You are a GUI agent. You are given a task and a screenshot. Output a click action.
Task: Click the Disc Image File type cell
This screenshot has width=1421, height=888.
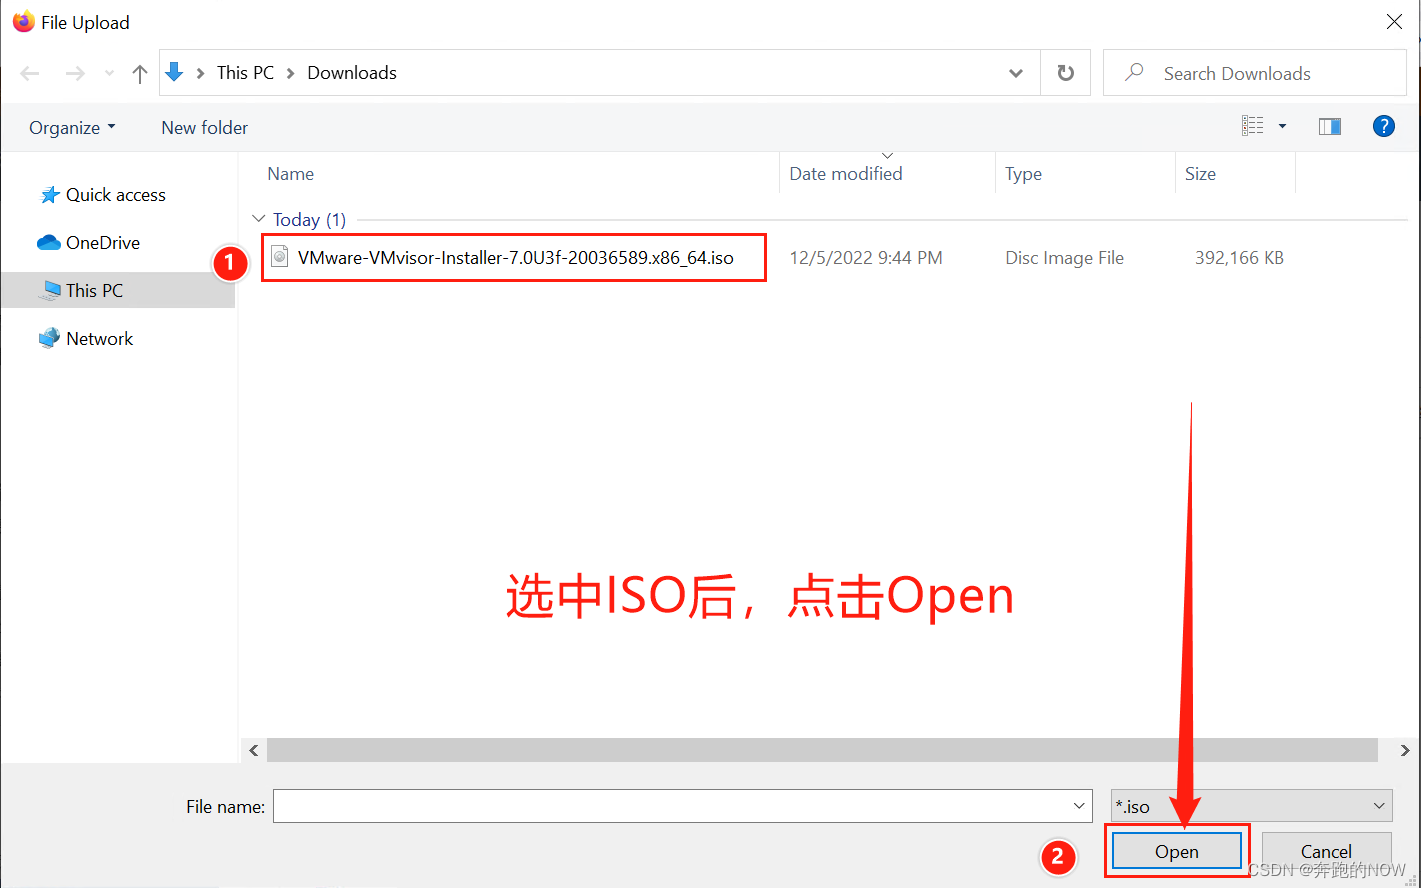pos(1064,258)
